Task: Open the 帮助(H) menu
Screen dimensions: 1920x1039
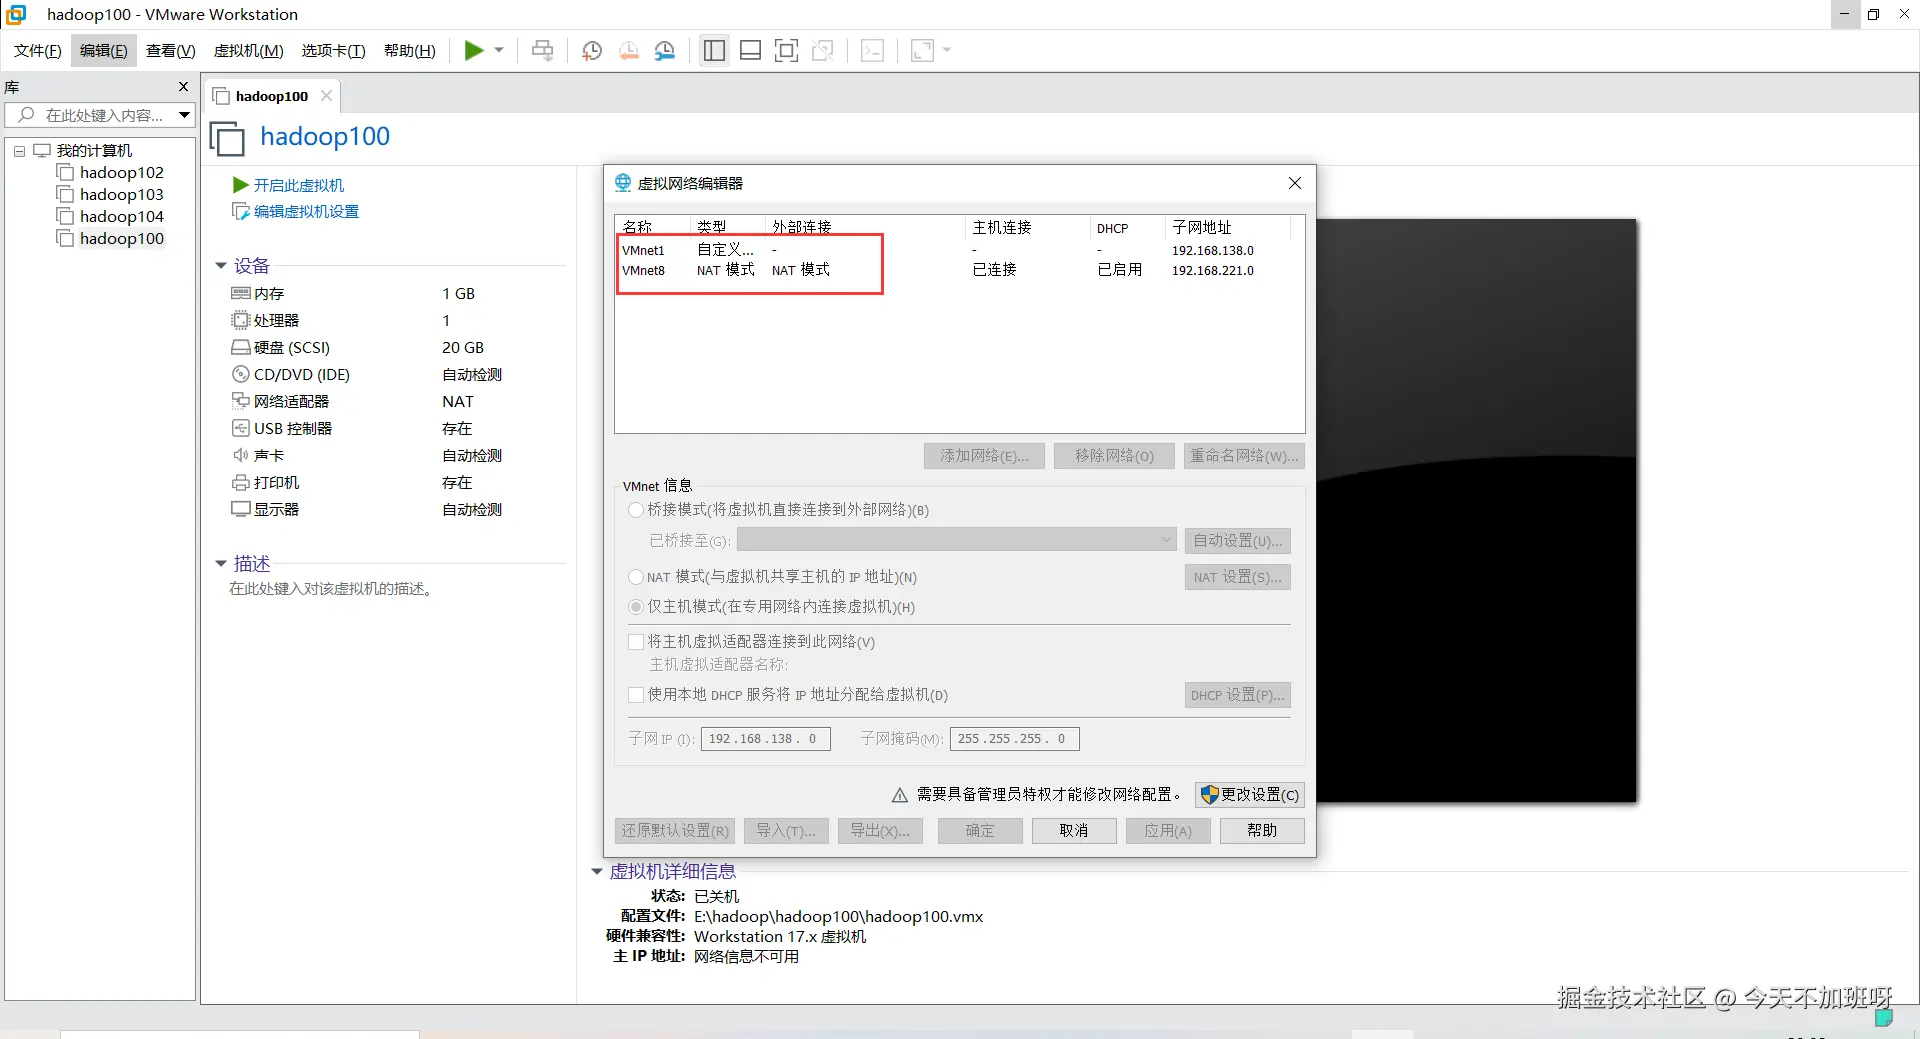Action: [x=409, y=51]
